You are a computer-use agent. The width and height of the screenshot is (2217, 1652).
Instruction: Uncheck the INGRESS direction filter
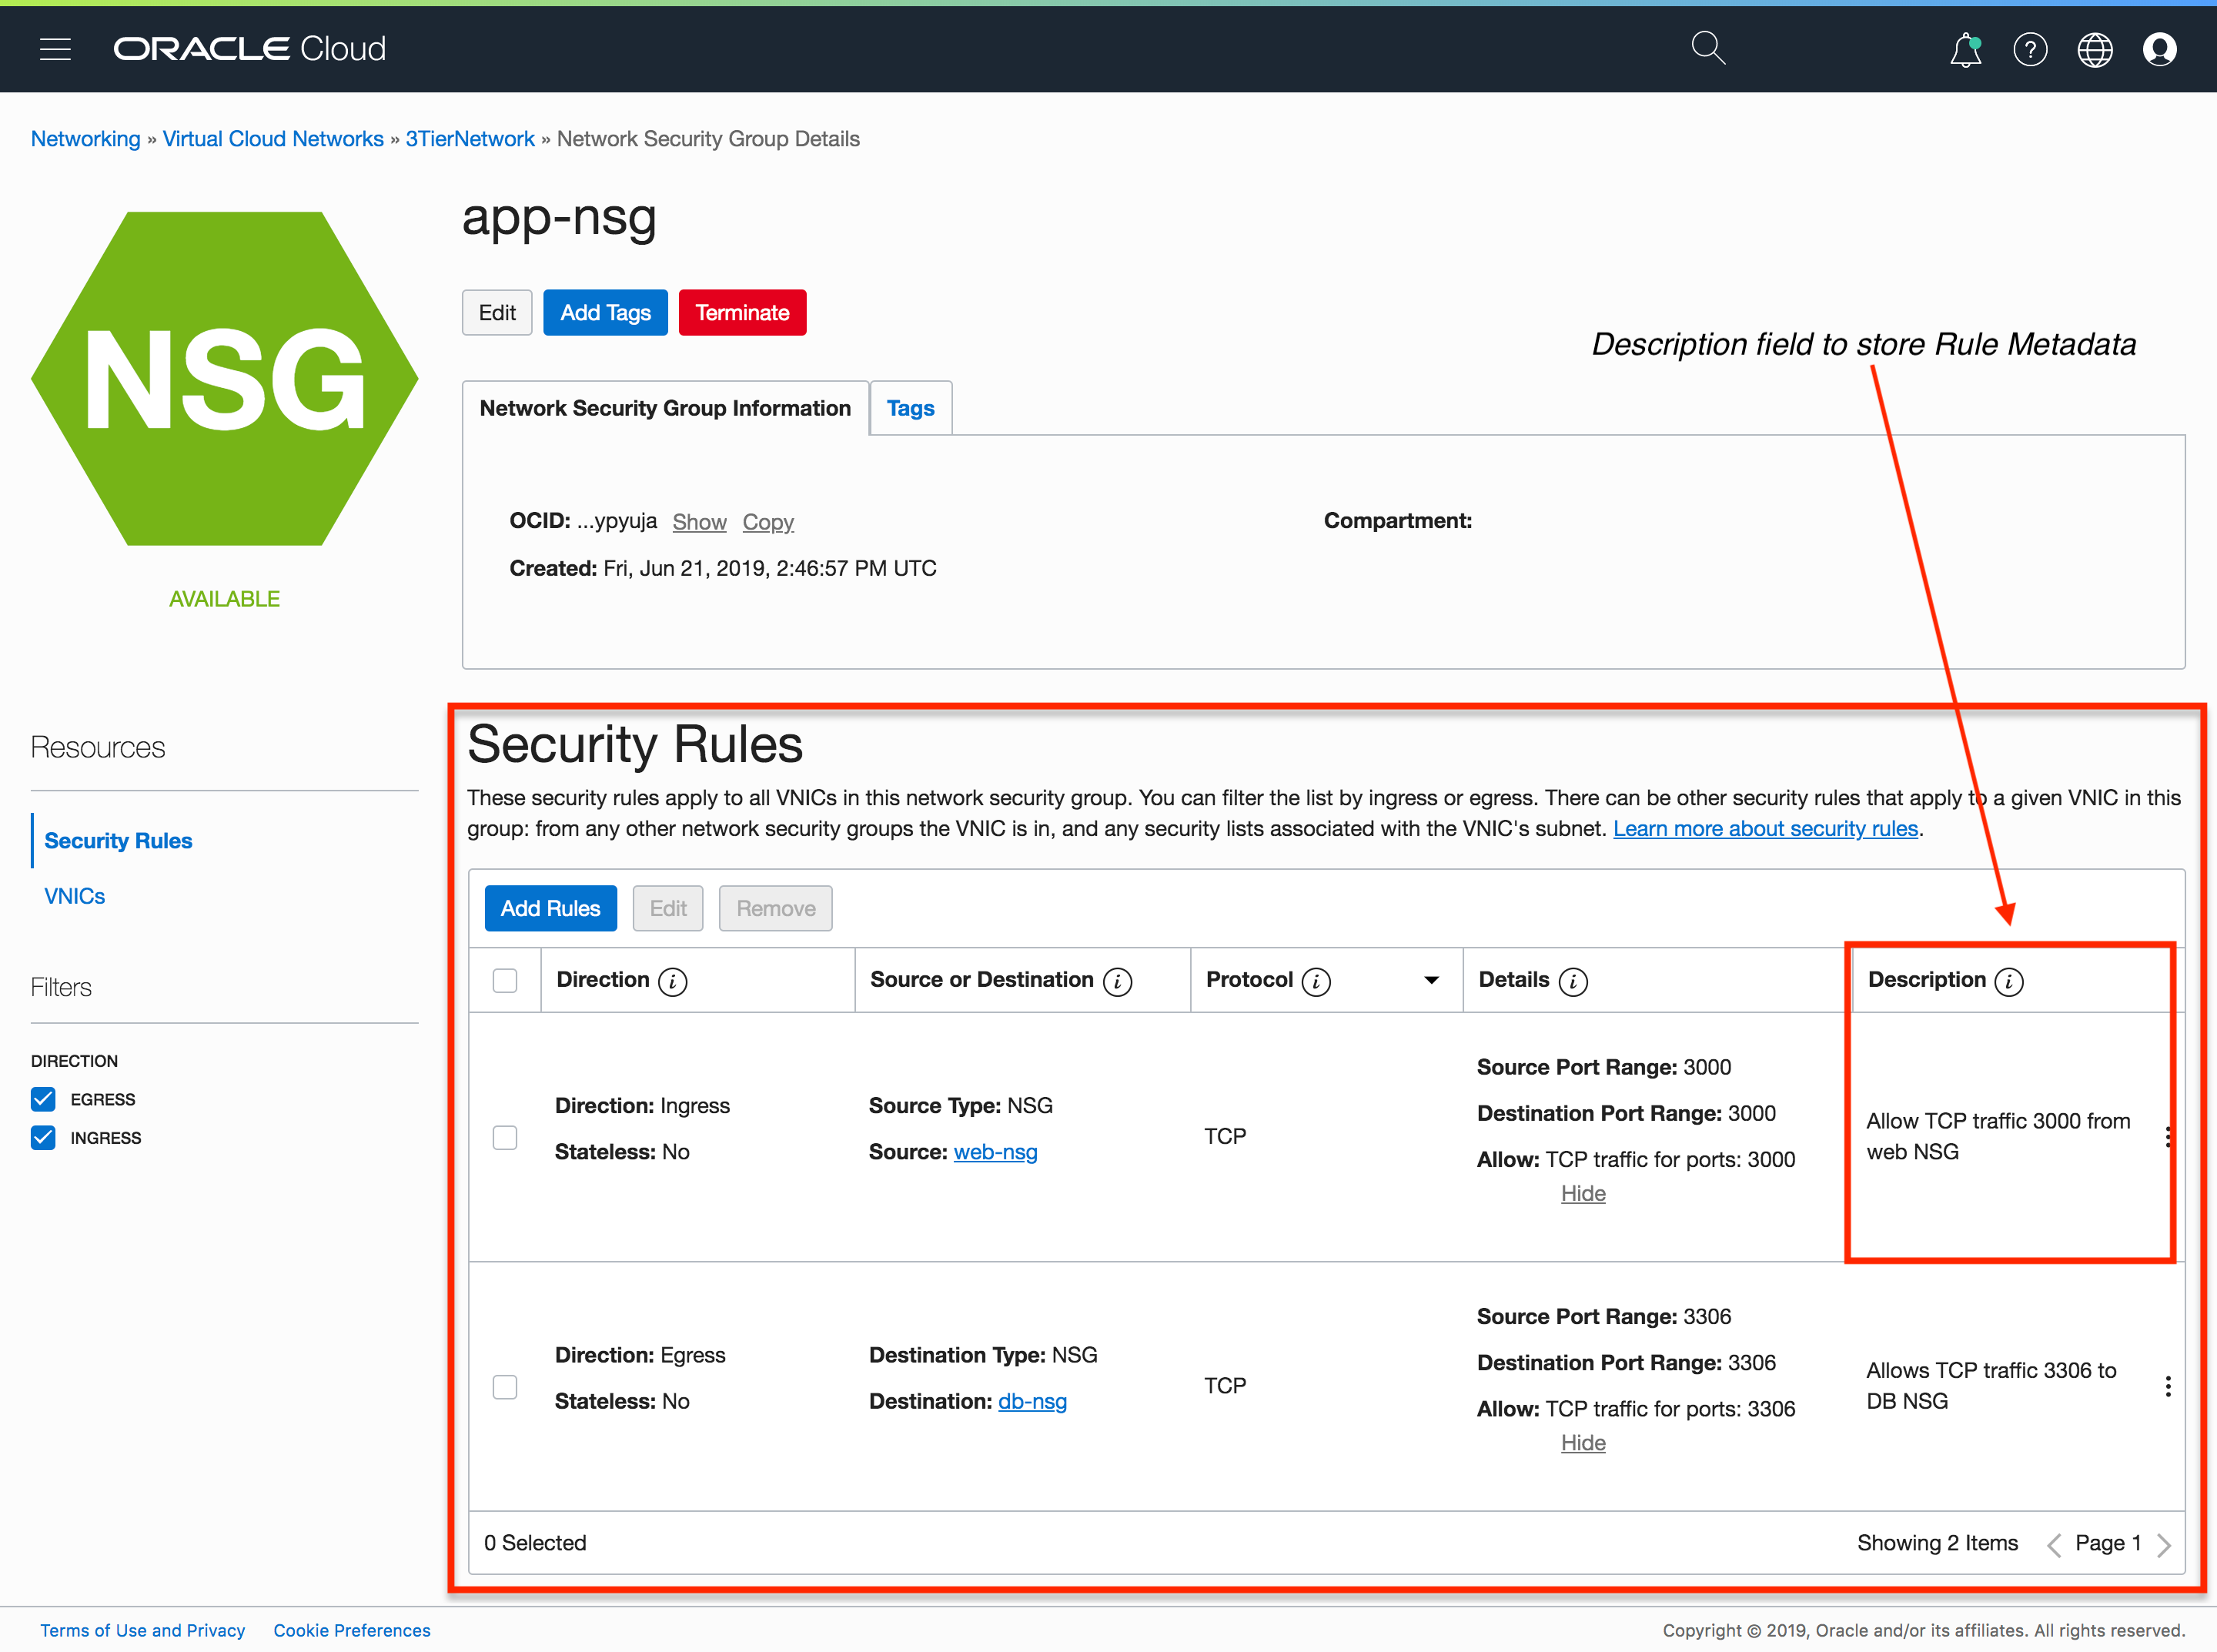(43, 1138)
